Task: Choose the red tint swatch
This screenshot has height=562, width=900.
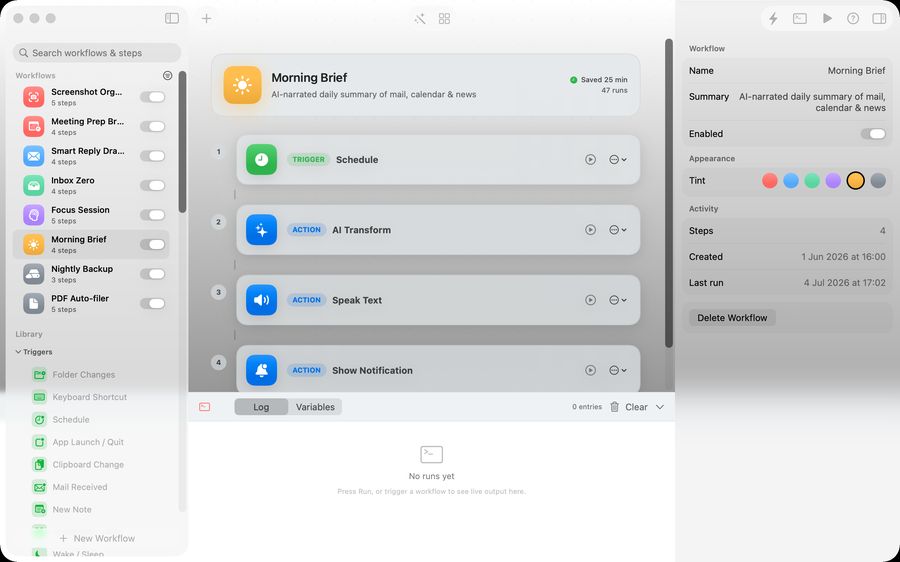Action: (770, 181)
